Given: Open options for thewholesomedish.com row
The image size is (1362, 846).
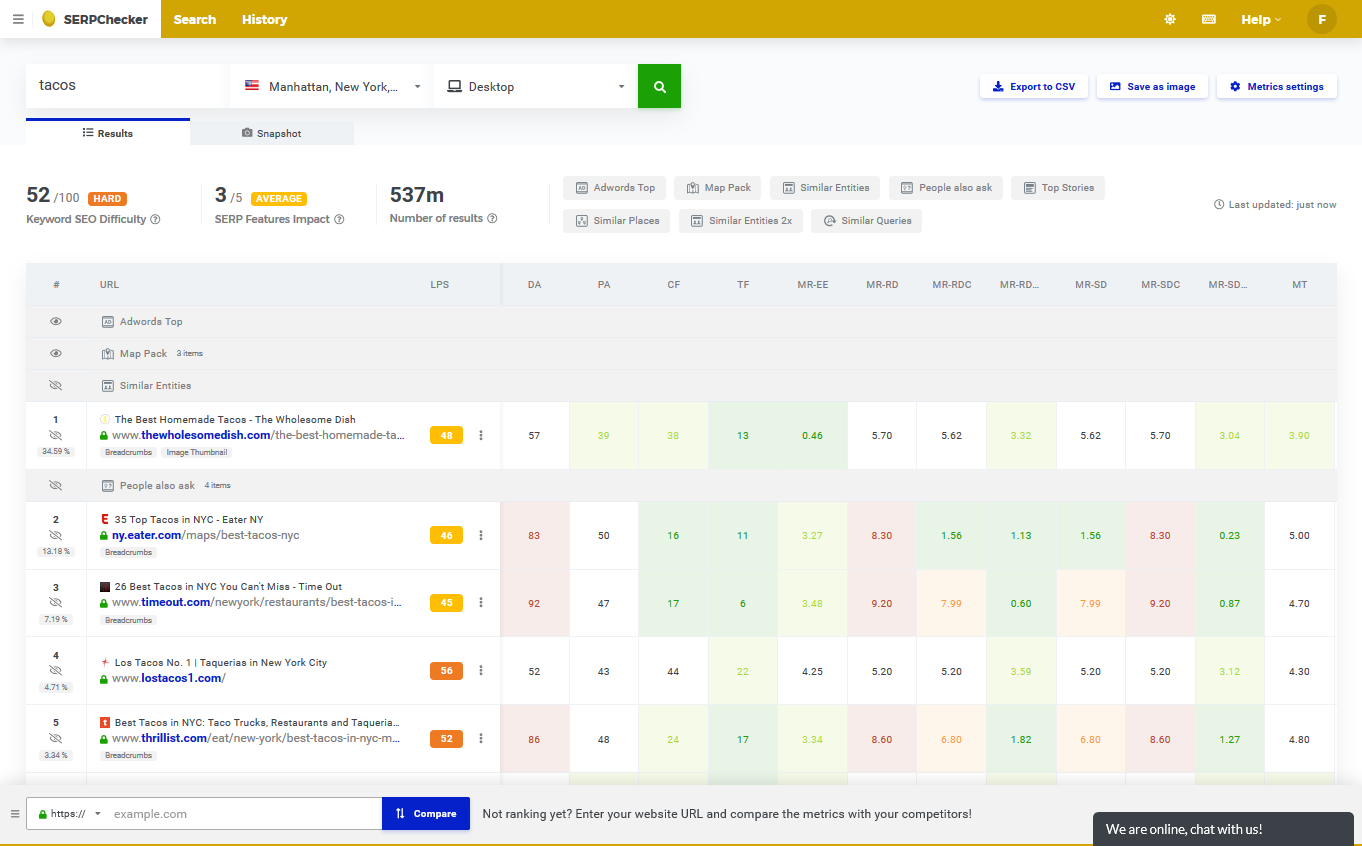Looking at the screenshot, I should (x=481, y=435).
